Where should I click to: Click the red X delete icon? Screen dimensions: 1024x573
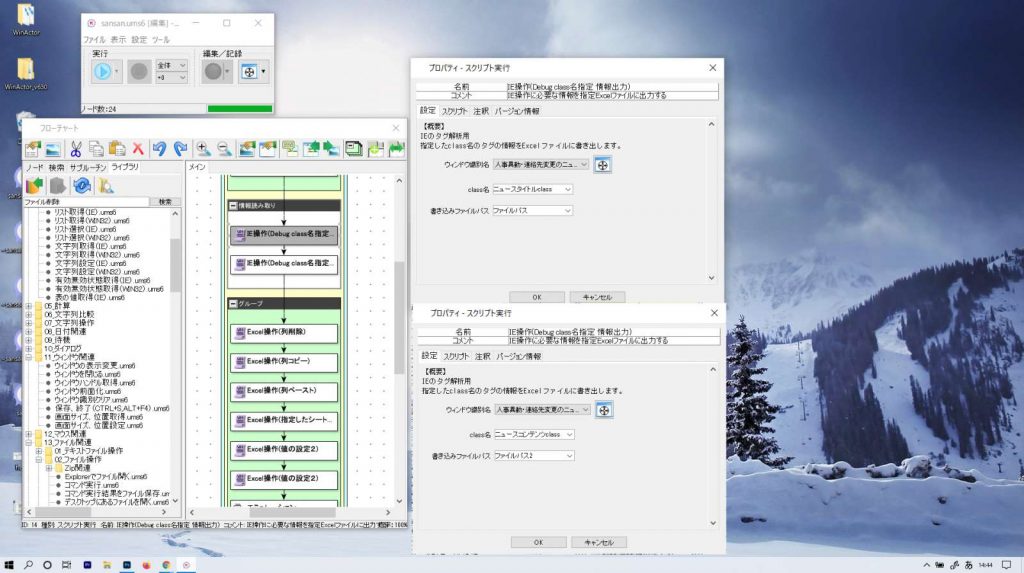pyautogui.click(x=138, y=148)
